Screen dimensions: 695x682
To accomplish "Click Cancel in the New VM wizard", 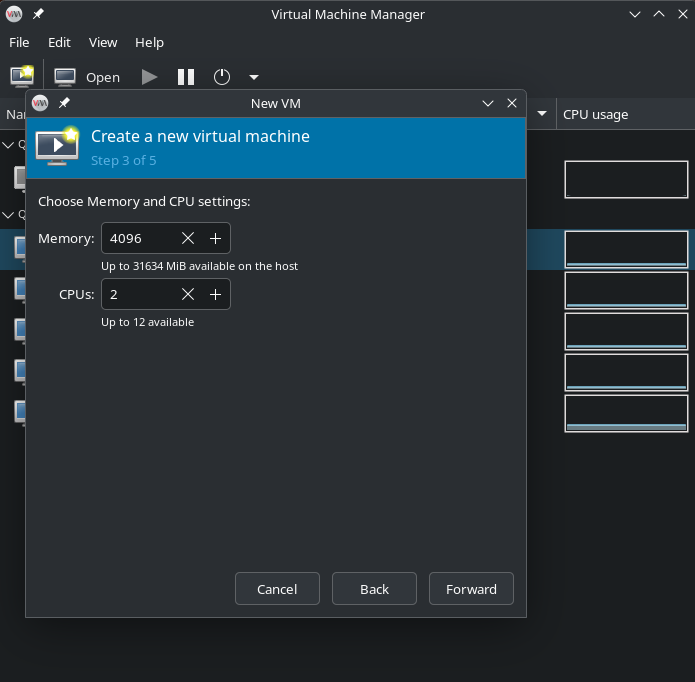I will 277,589.
